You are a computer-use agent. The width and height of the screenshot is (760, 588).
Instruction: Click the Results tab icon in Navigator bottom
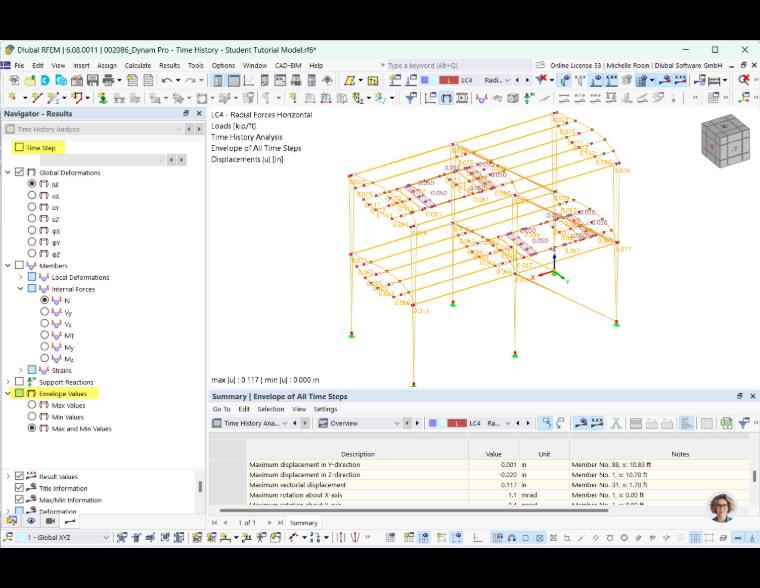coord(70,521)
